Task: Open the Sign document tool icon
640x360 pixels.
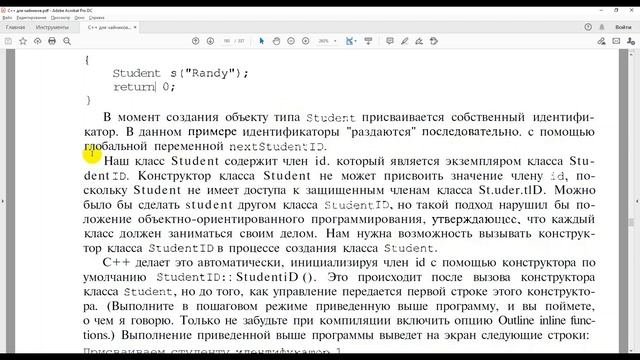Action: point(419,41)
